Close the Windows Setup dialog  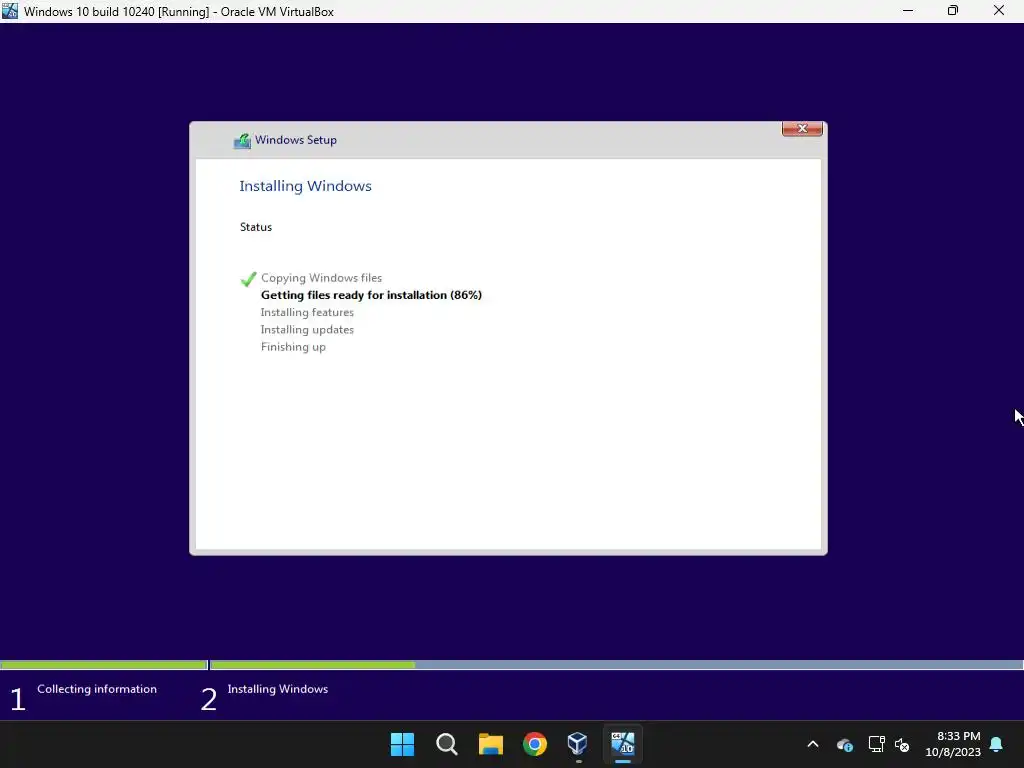pyautogui.click(x=802, y=129)
